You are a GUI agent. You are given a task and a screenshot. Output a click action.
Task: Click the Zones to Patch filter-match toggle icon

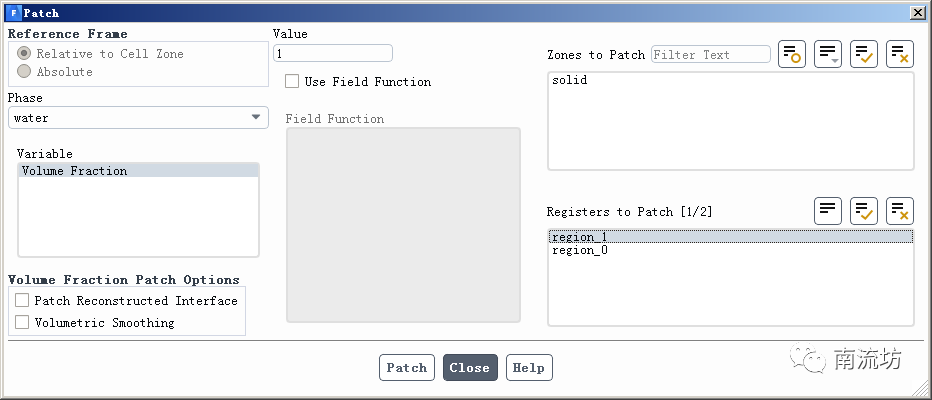coord(792,54)
